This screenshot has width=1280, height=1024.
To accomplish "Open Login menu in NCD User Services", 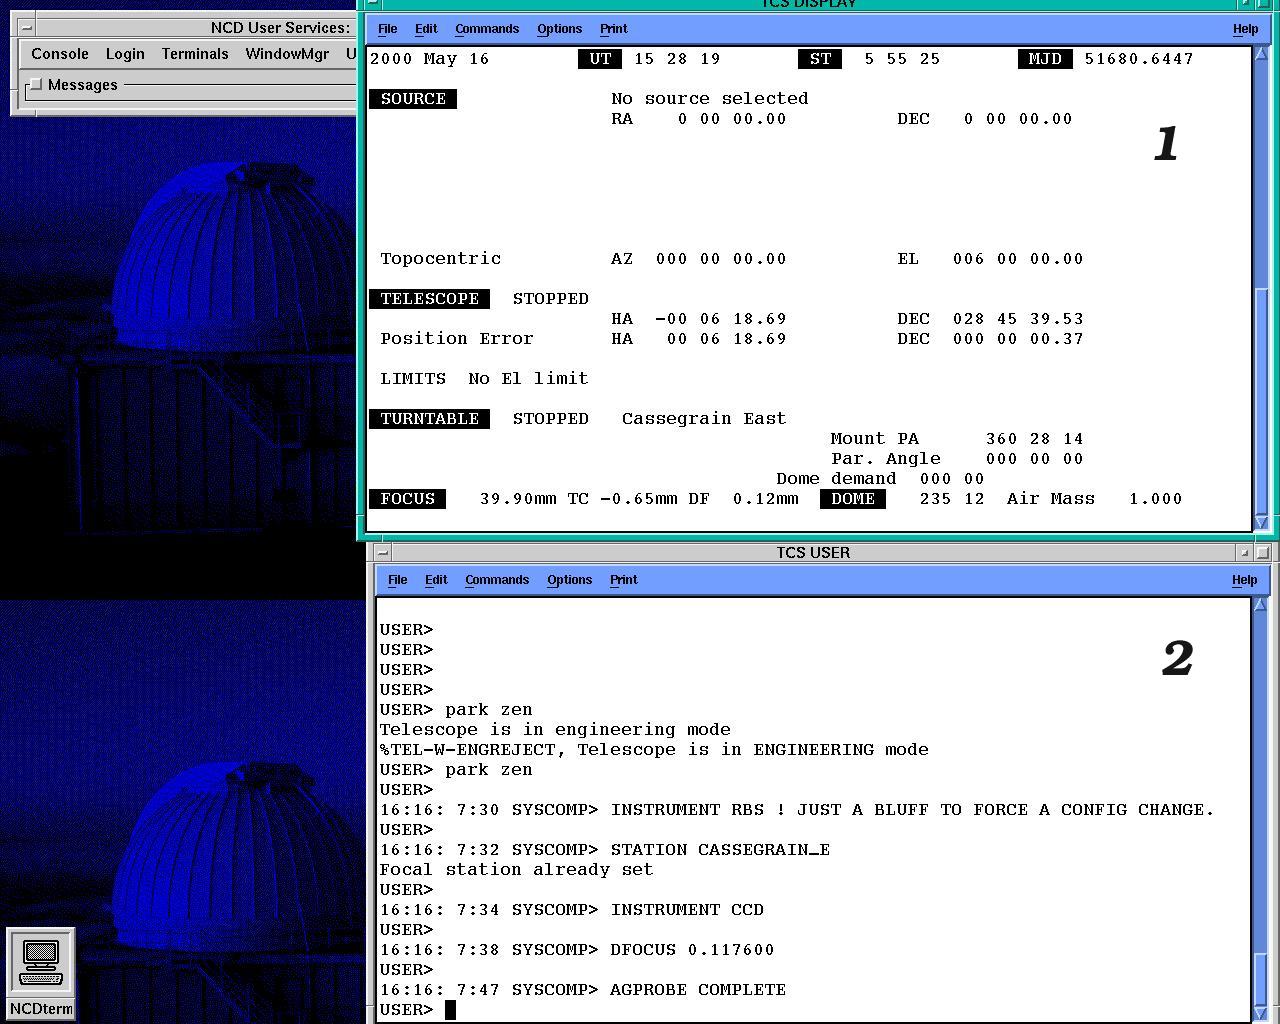I will (125, 54).
